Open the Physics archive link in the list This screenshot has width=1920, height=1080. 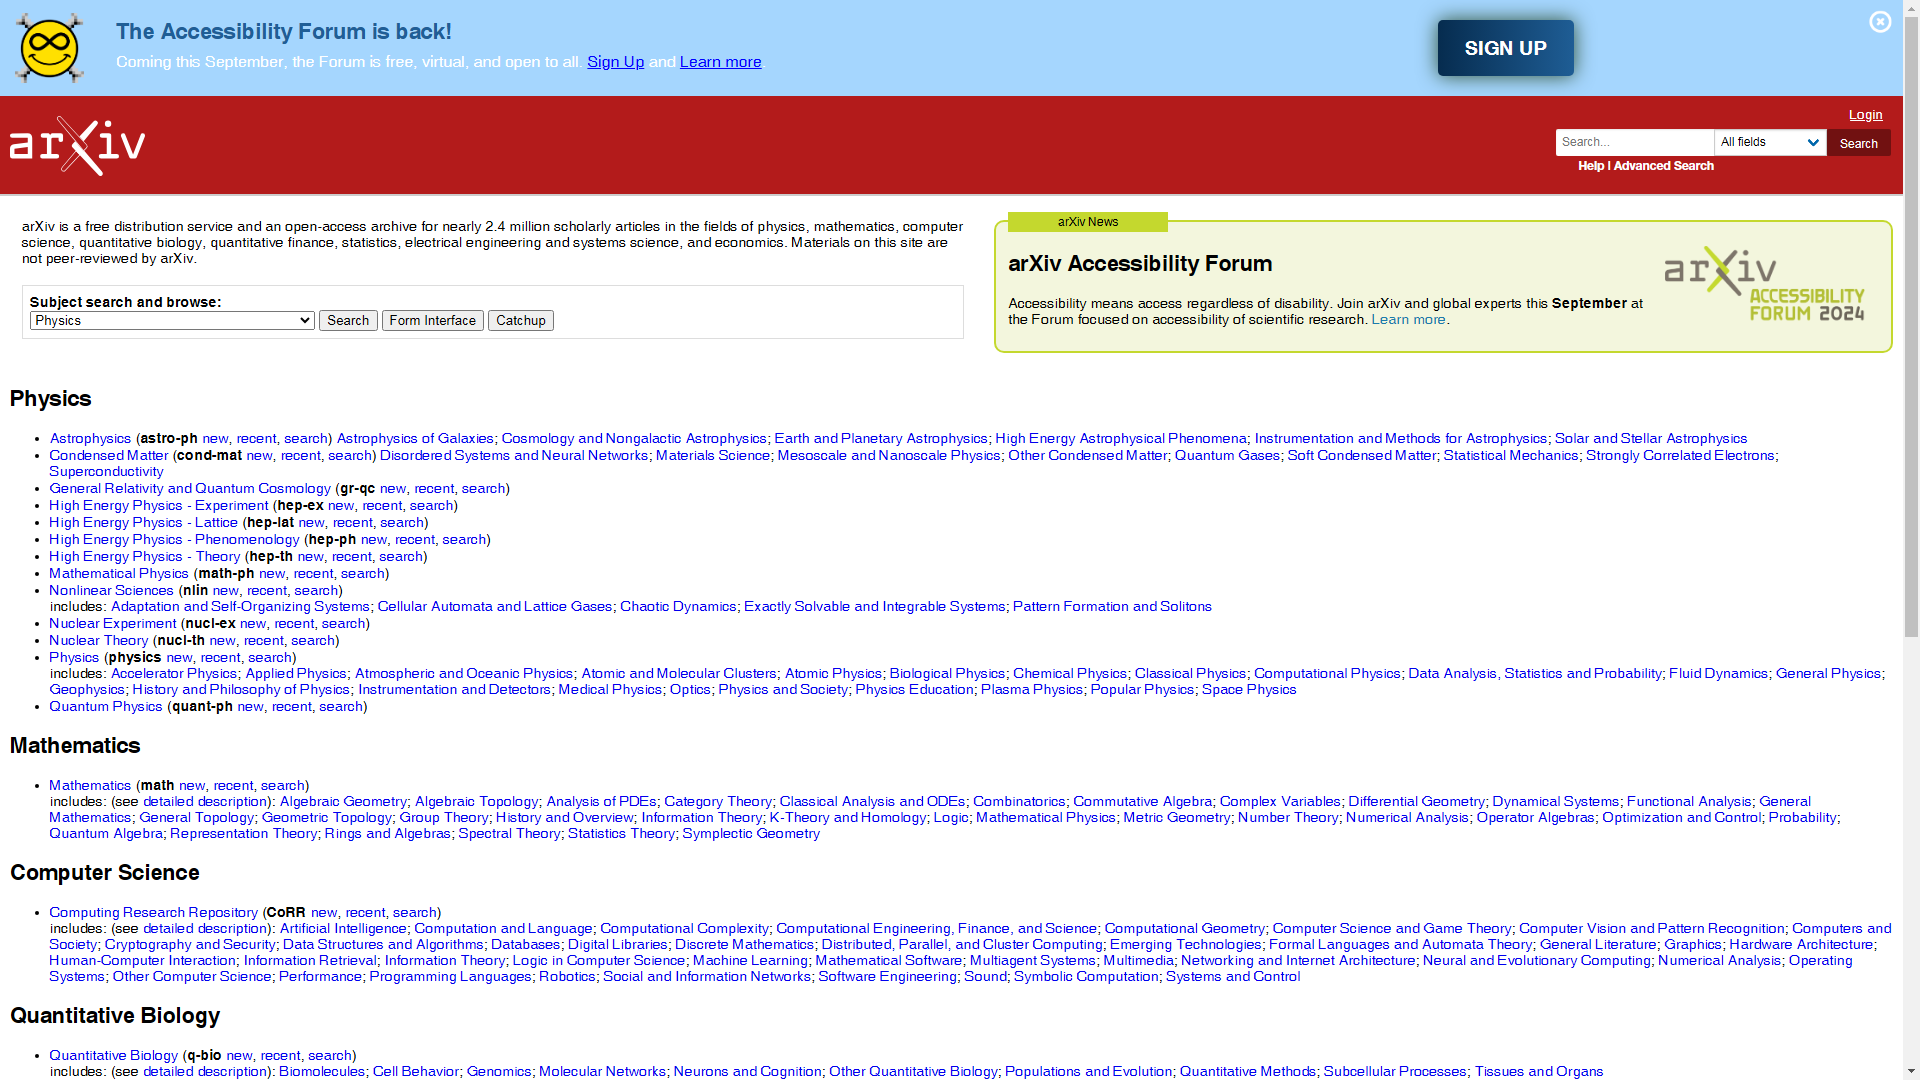(x=74, y=658)
